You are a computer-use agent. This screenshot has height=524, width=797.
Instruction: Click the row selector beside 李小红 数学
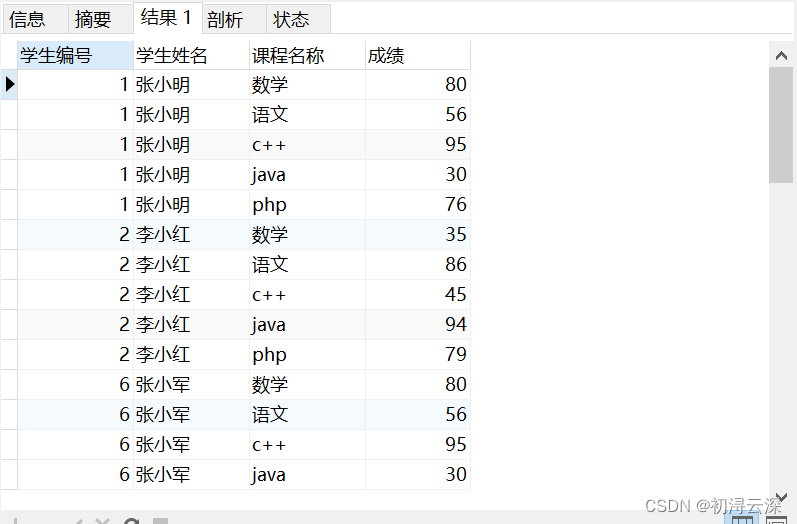pyautogui.click(x=9, y=234)
